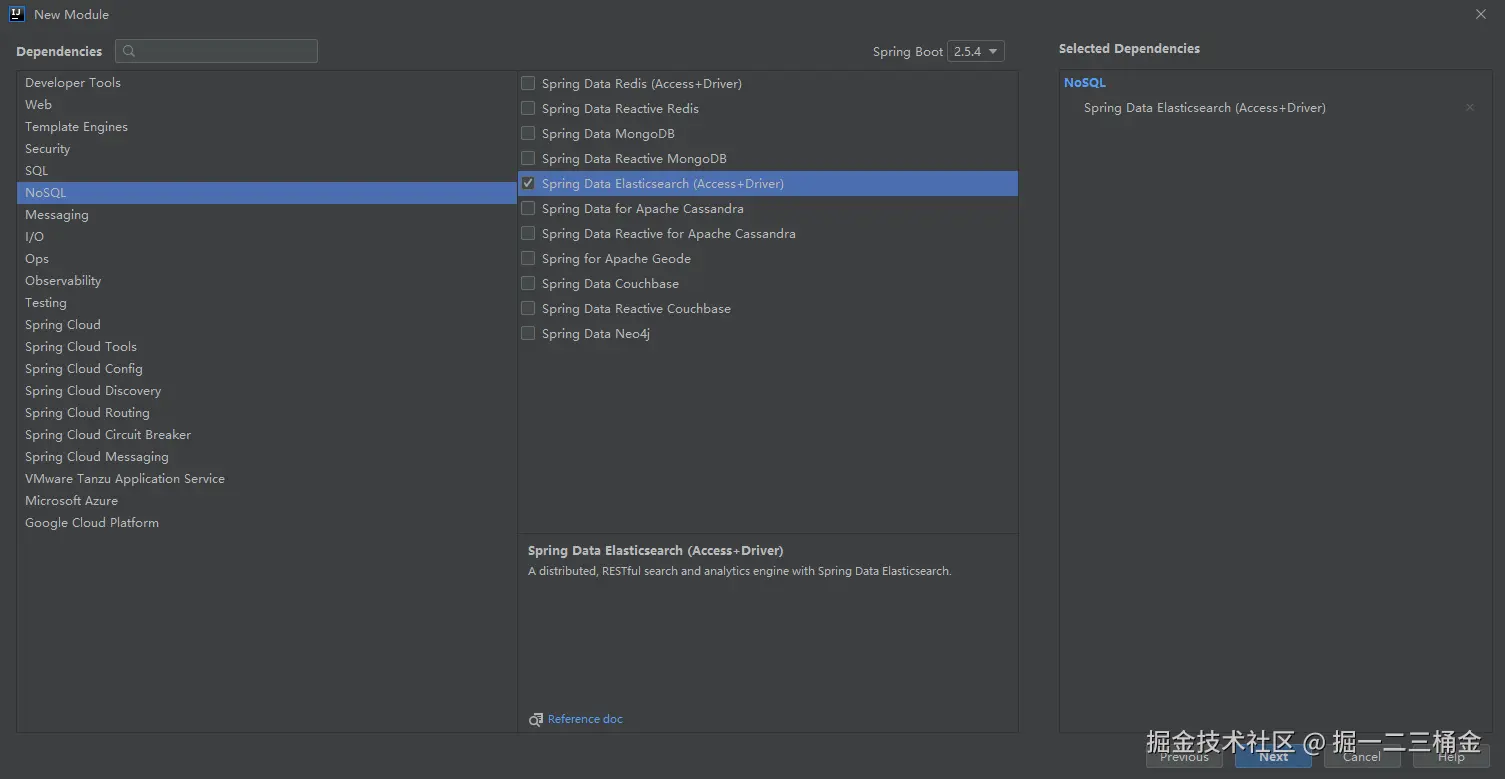Select Spring Data Elasticsearch in Selected Dependencies

tap(1204, 108)
